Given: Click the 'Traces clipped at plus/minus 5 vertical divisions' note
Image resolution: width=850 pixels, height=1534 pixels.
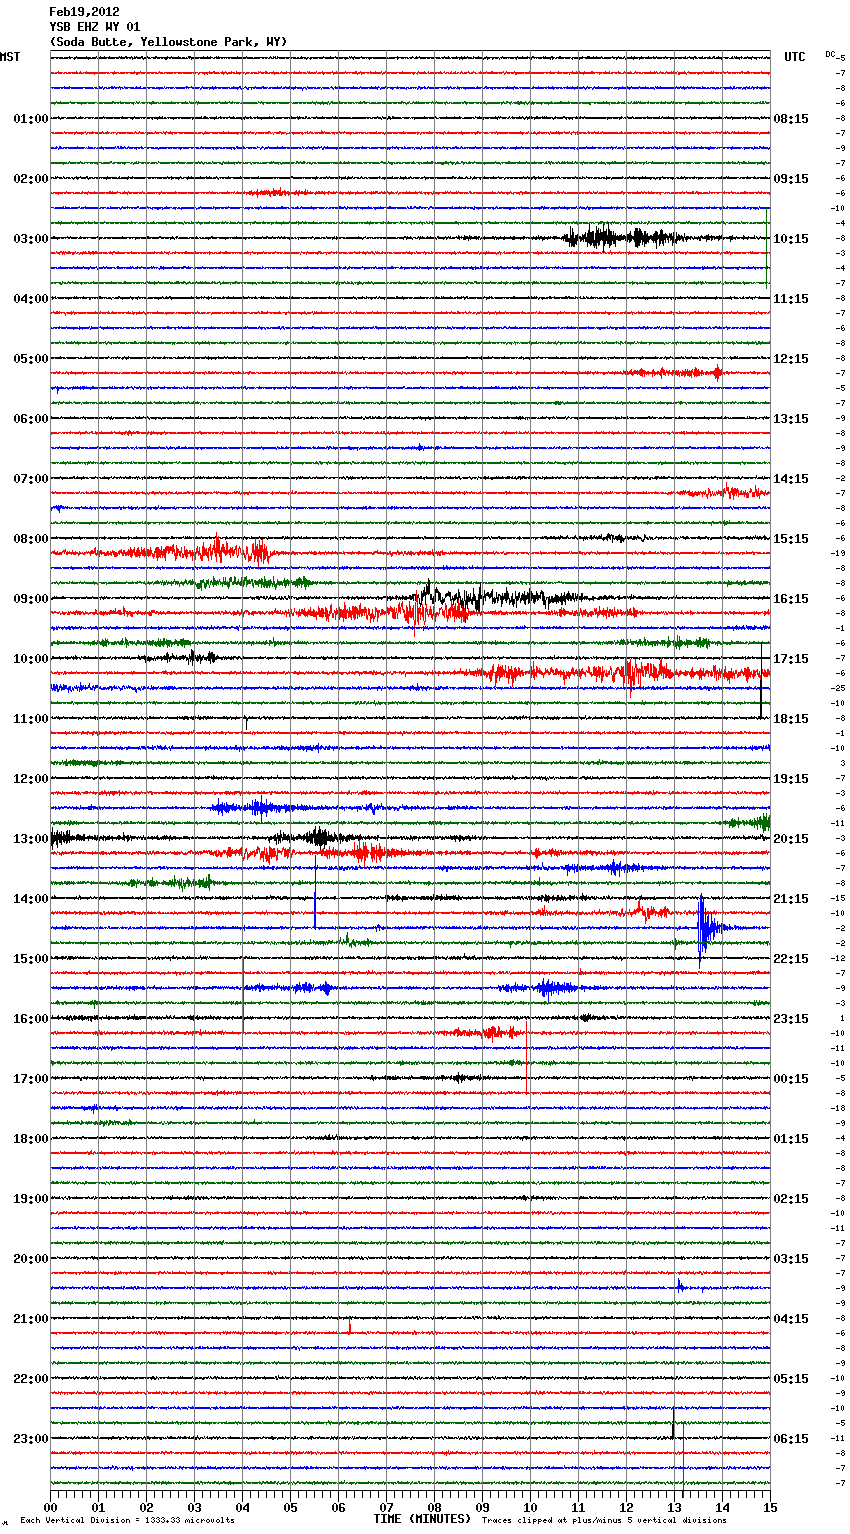Looking at the screenshot, I should (604, 1520).
